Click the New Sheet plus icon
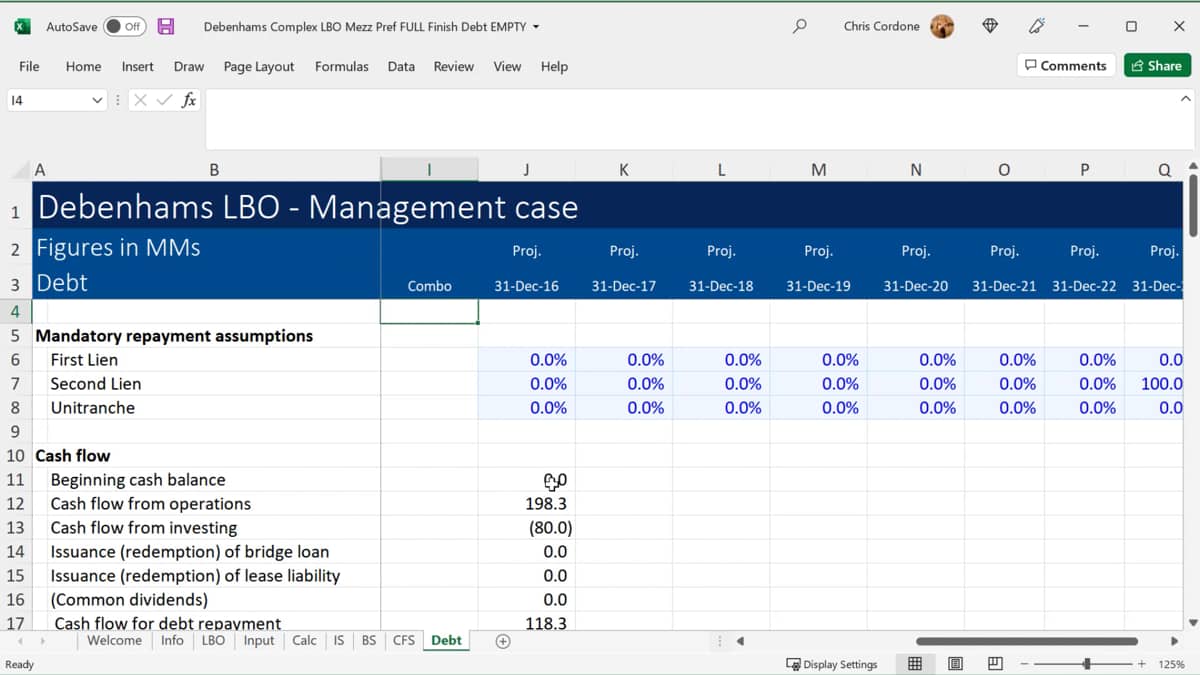Image resolution: width=1200 pixels, height=675 pixels. pyautogui.click(x=503, y=641)
